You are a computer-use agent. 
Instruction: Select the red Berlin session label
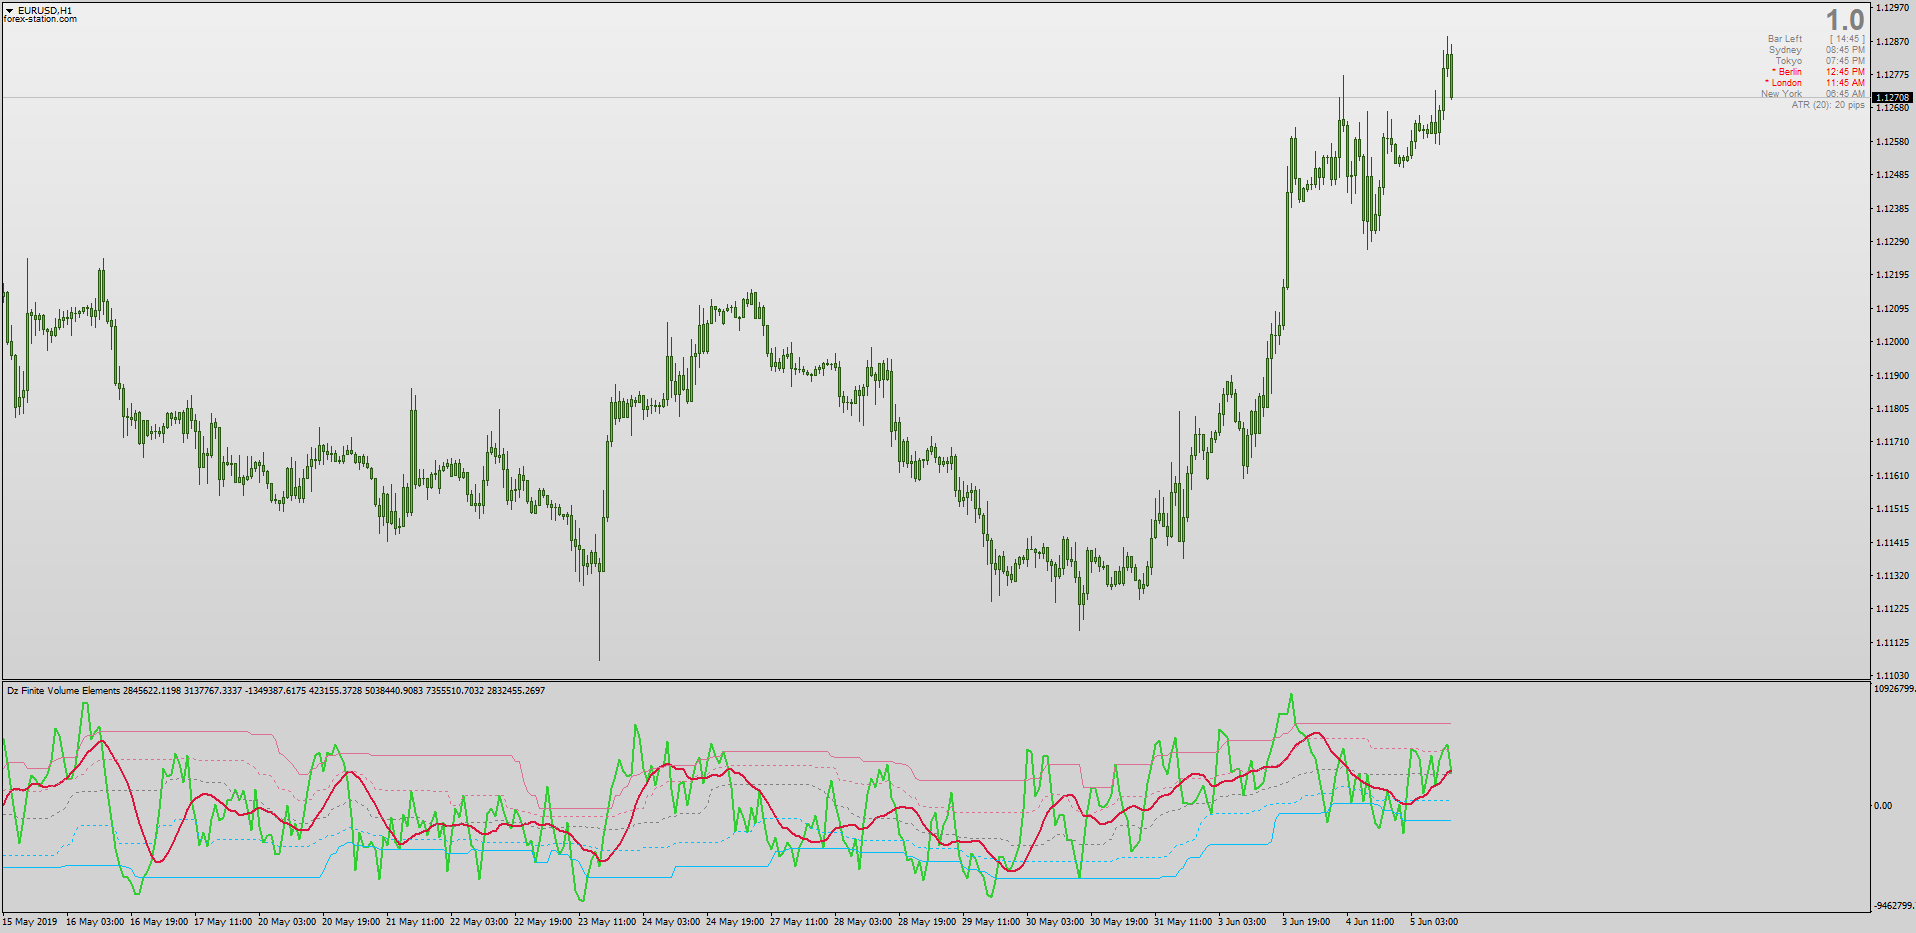click(1787, 72)
